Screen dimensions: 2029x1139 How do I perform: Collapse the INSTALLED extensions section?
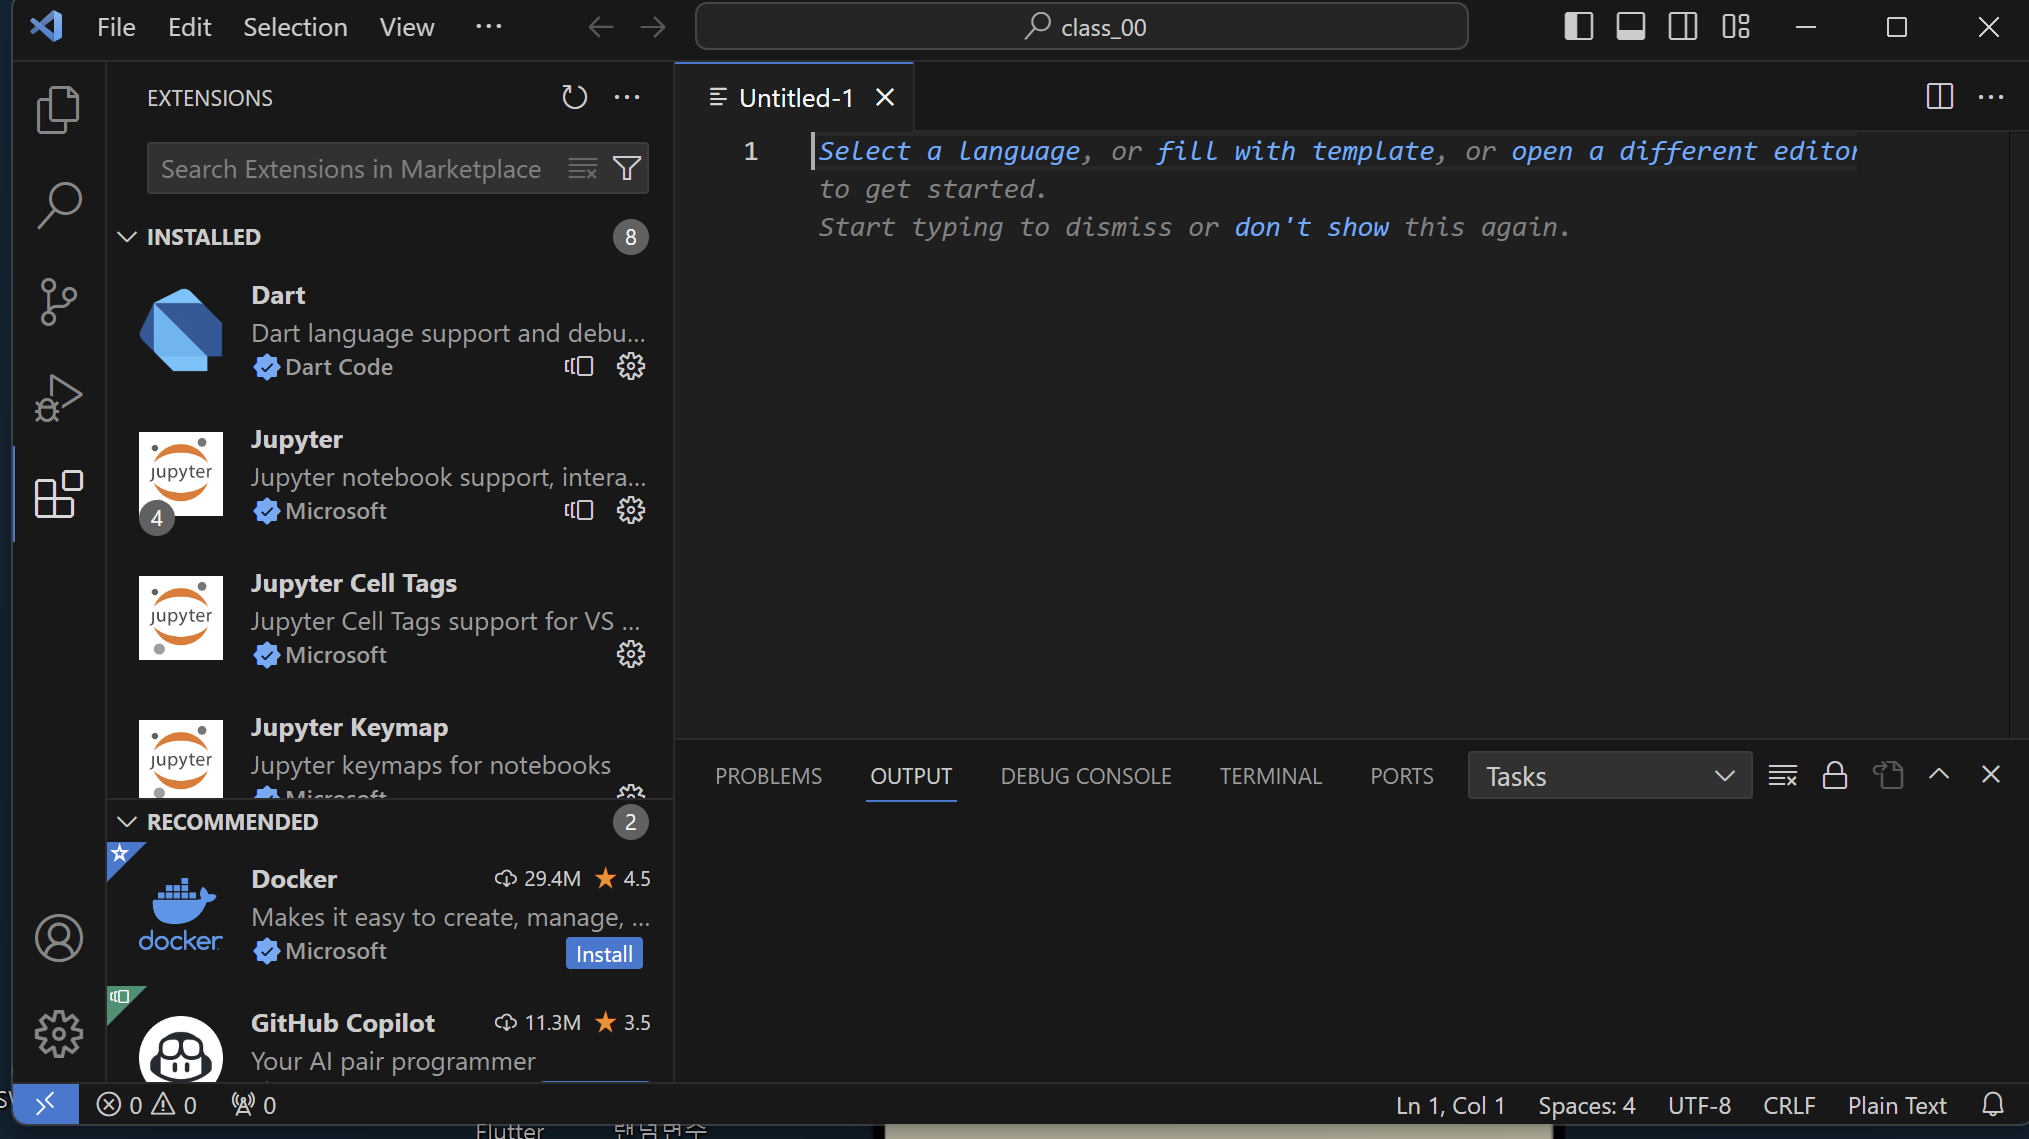click(127, 237)
